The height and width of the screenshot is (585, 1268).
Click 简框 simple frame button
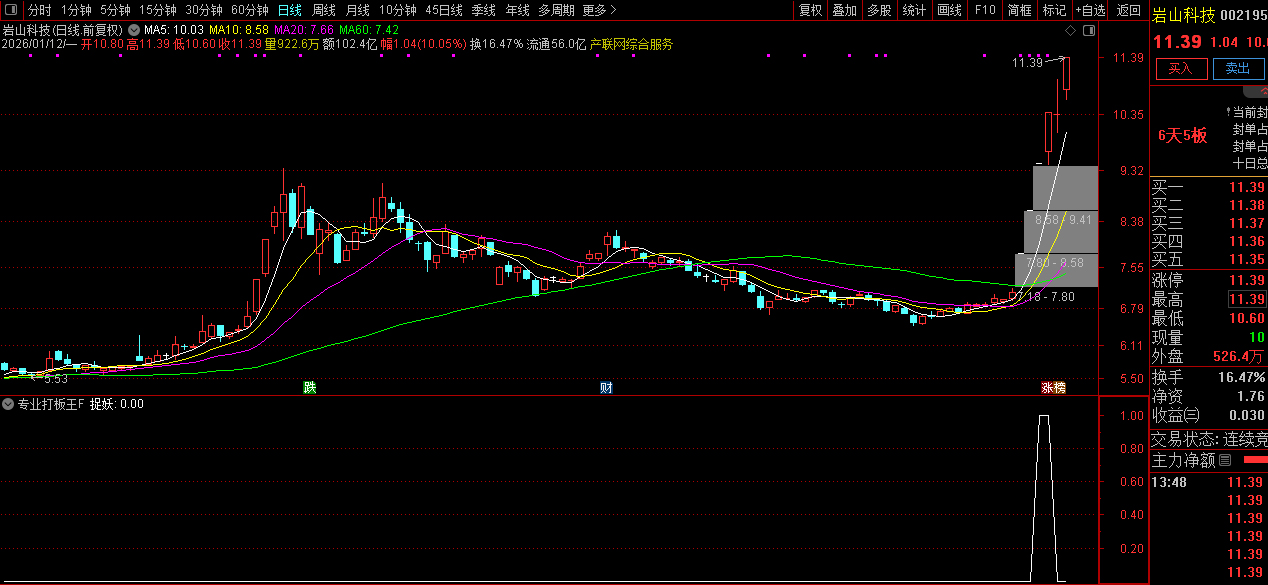point(1019,10)
